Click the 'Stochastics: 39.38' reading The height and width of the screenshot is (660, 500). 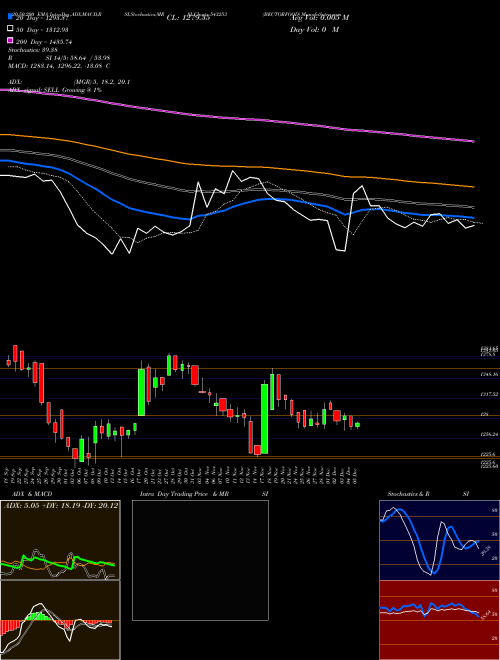coord(35,50)
